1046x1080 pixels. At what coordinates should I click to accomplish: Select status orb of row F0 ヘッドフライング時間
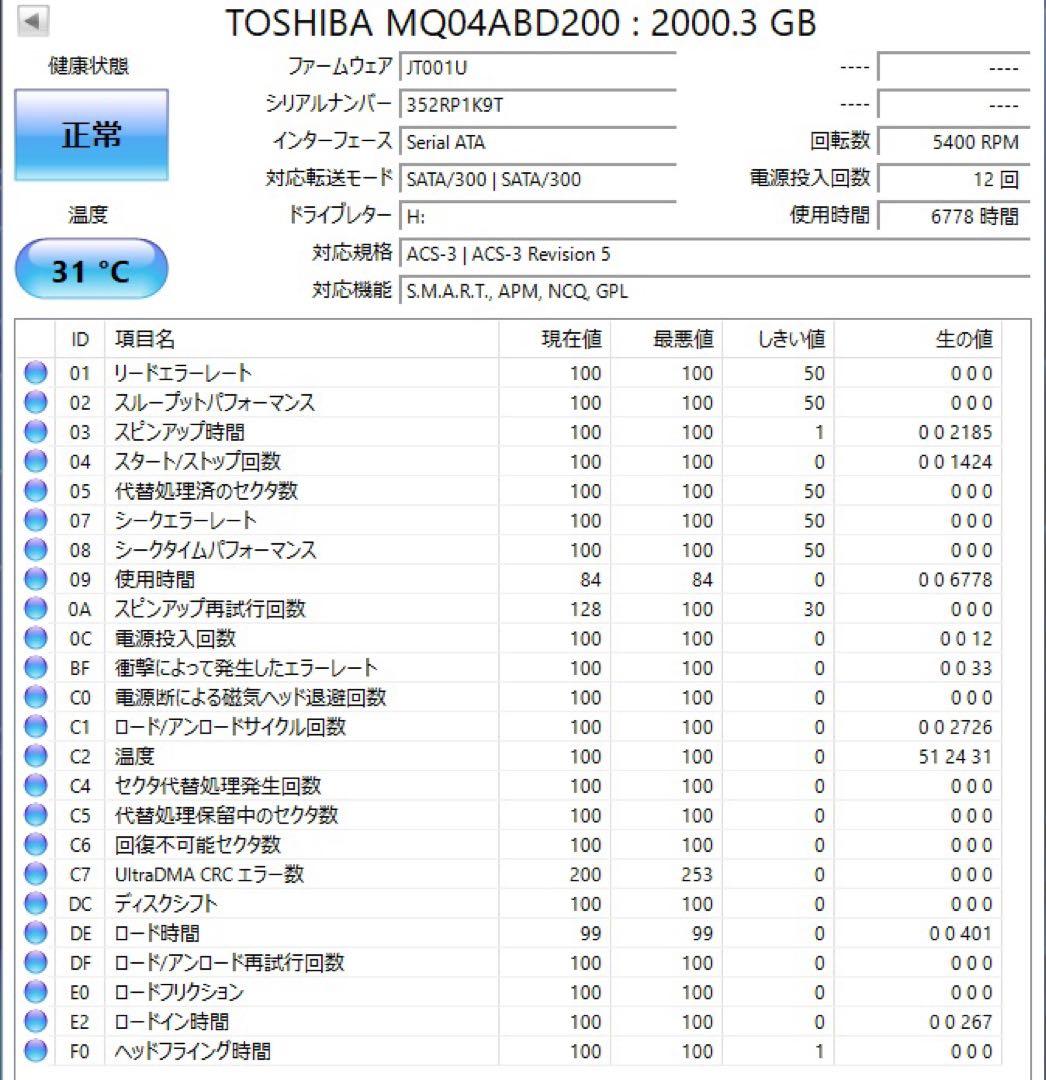click(x=36, y=1051)
